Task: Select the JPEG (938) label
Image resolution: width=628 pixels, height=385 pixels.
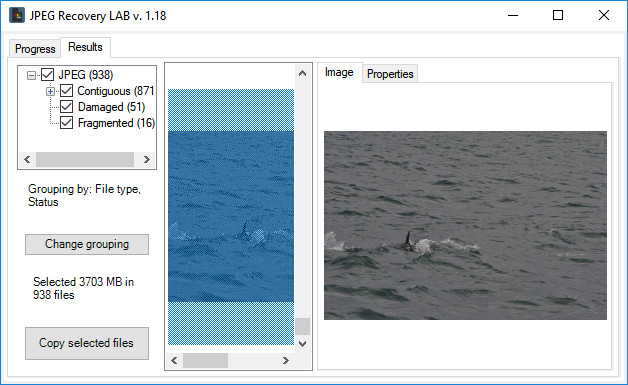Action: click(86, 75)
